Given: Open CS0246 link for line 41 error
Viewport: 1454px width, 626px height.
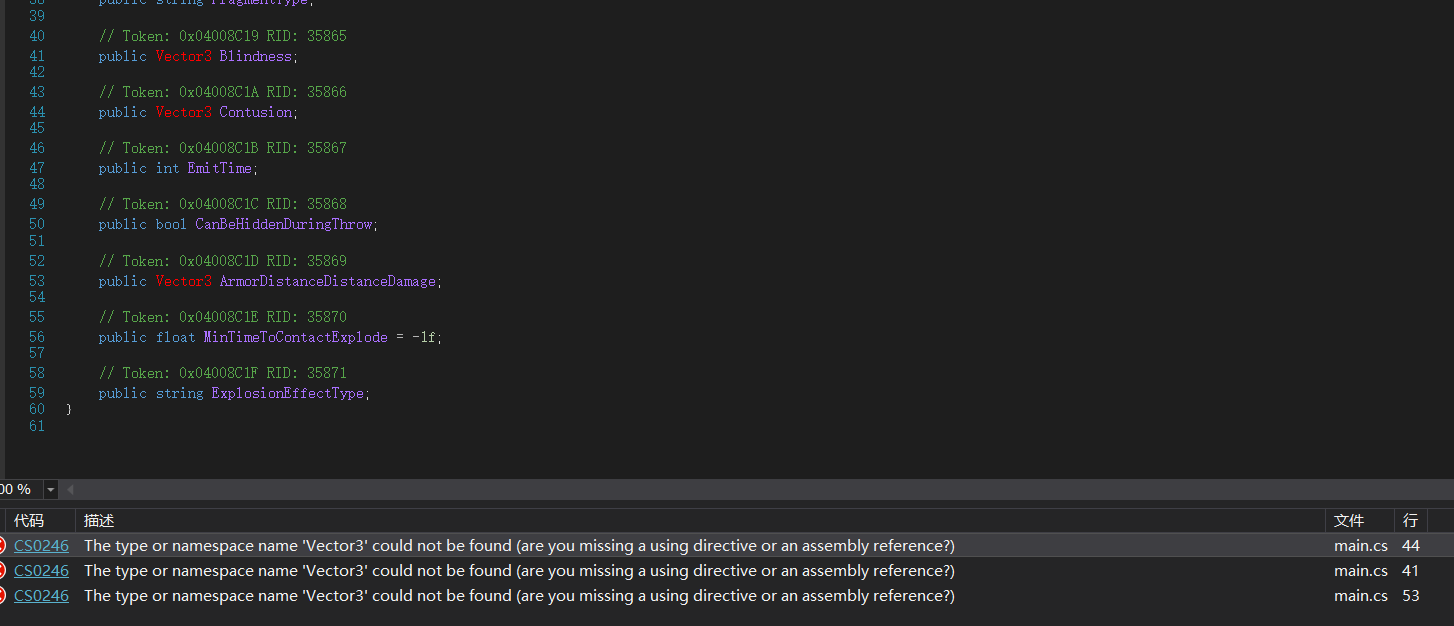Looking at the screenshot, I should 41,570.
